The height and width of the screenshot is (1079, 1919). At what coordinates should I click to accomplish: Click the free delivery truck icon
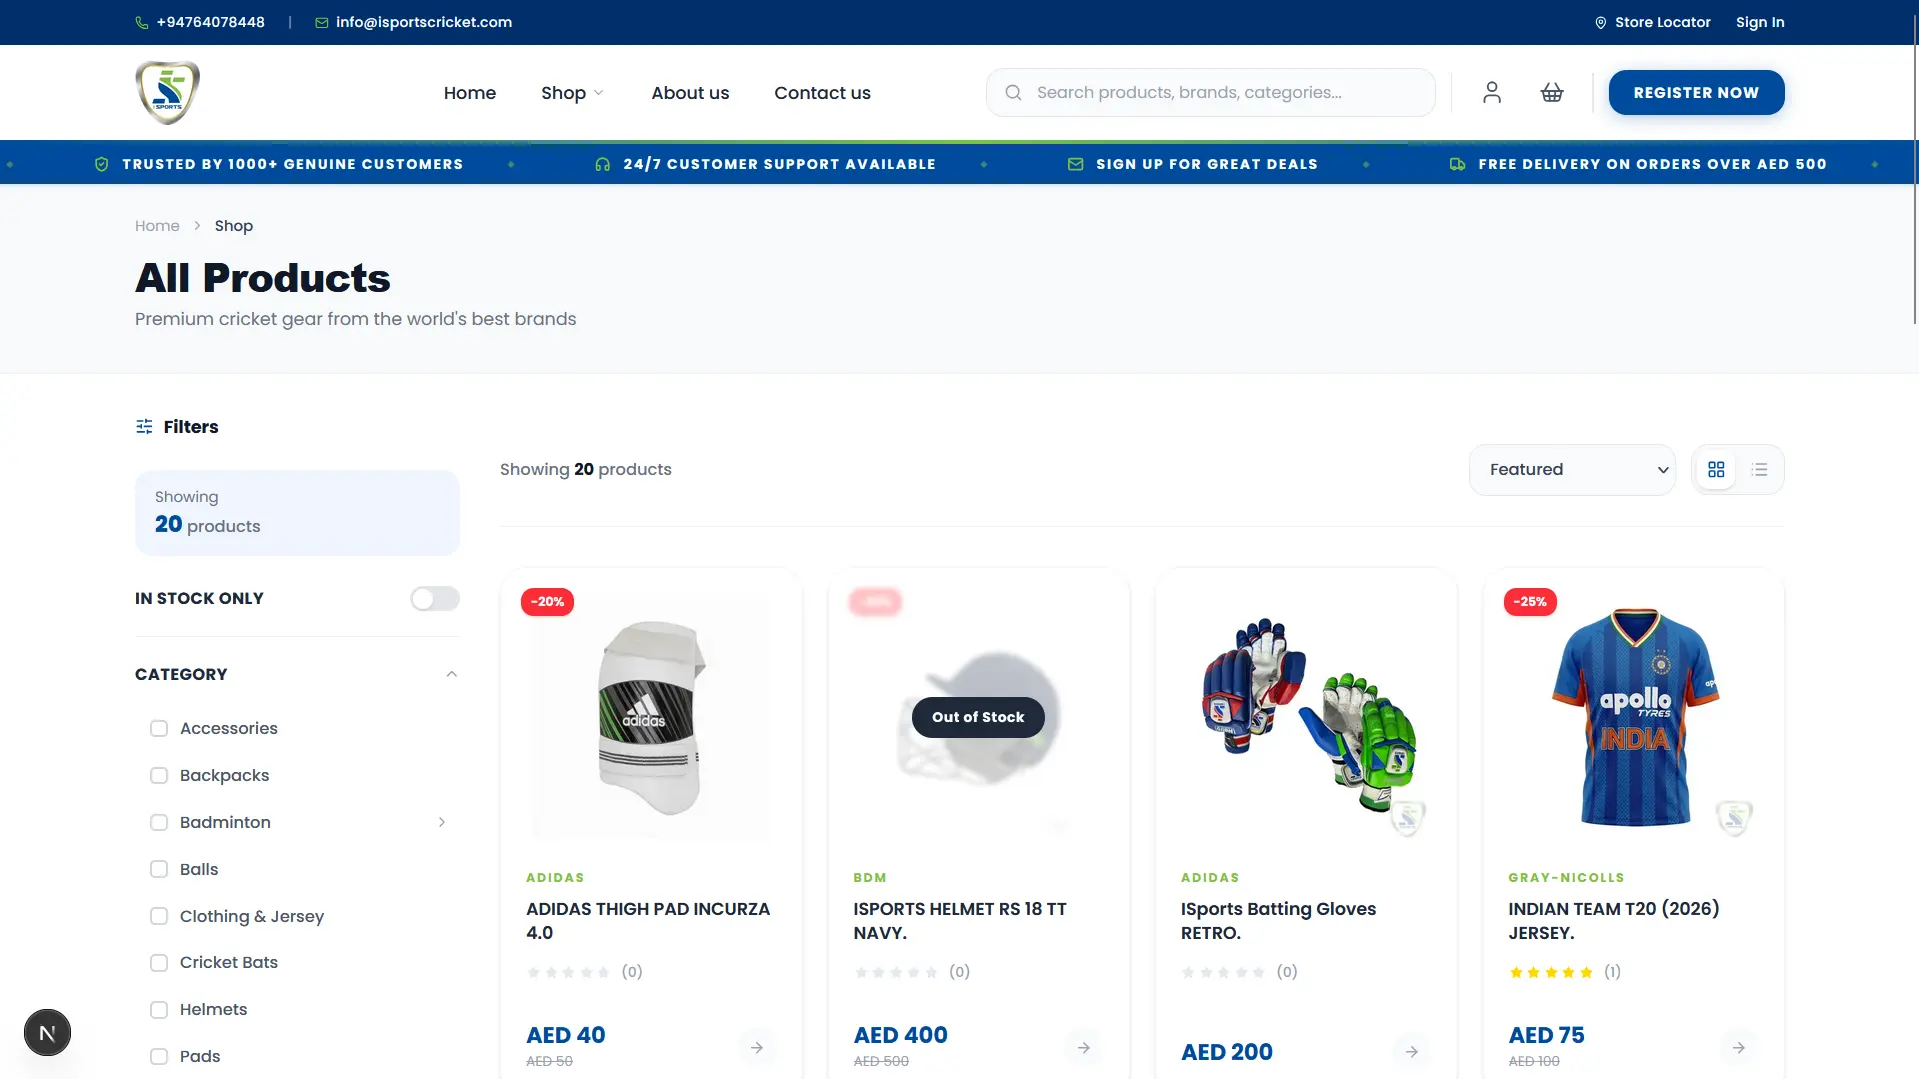click(x=1458, y=164)
